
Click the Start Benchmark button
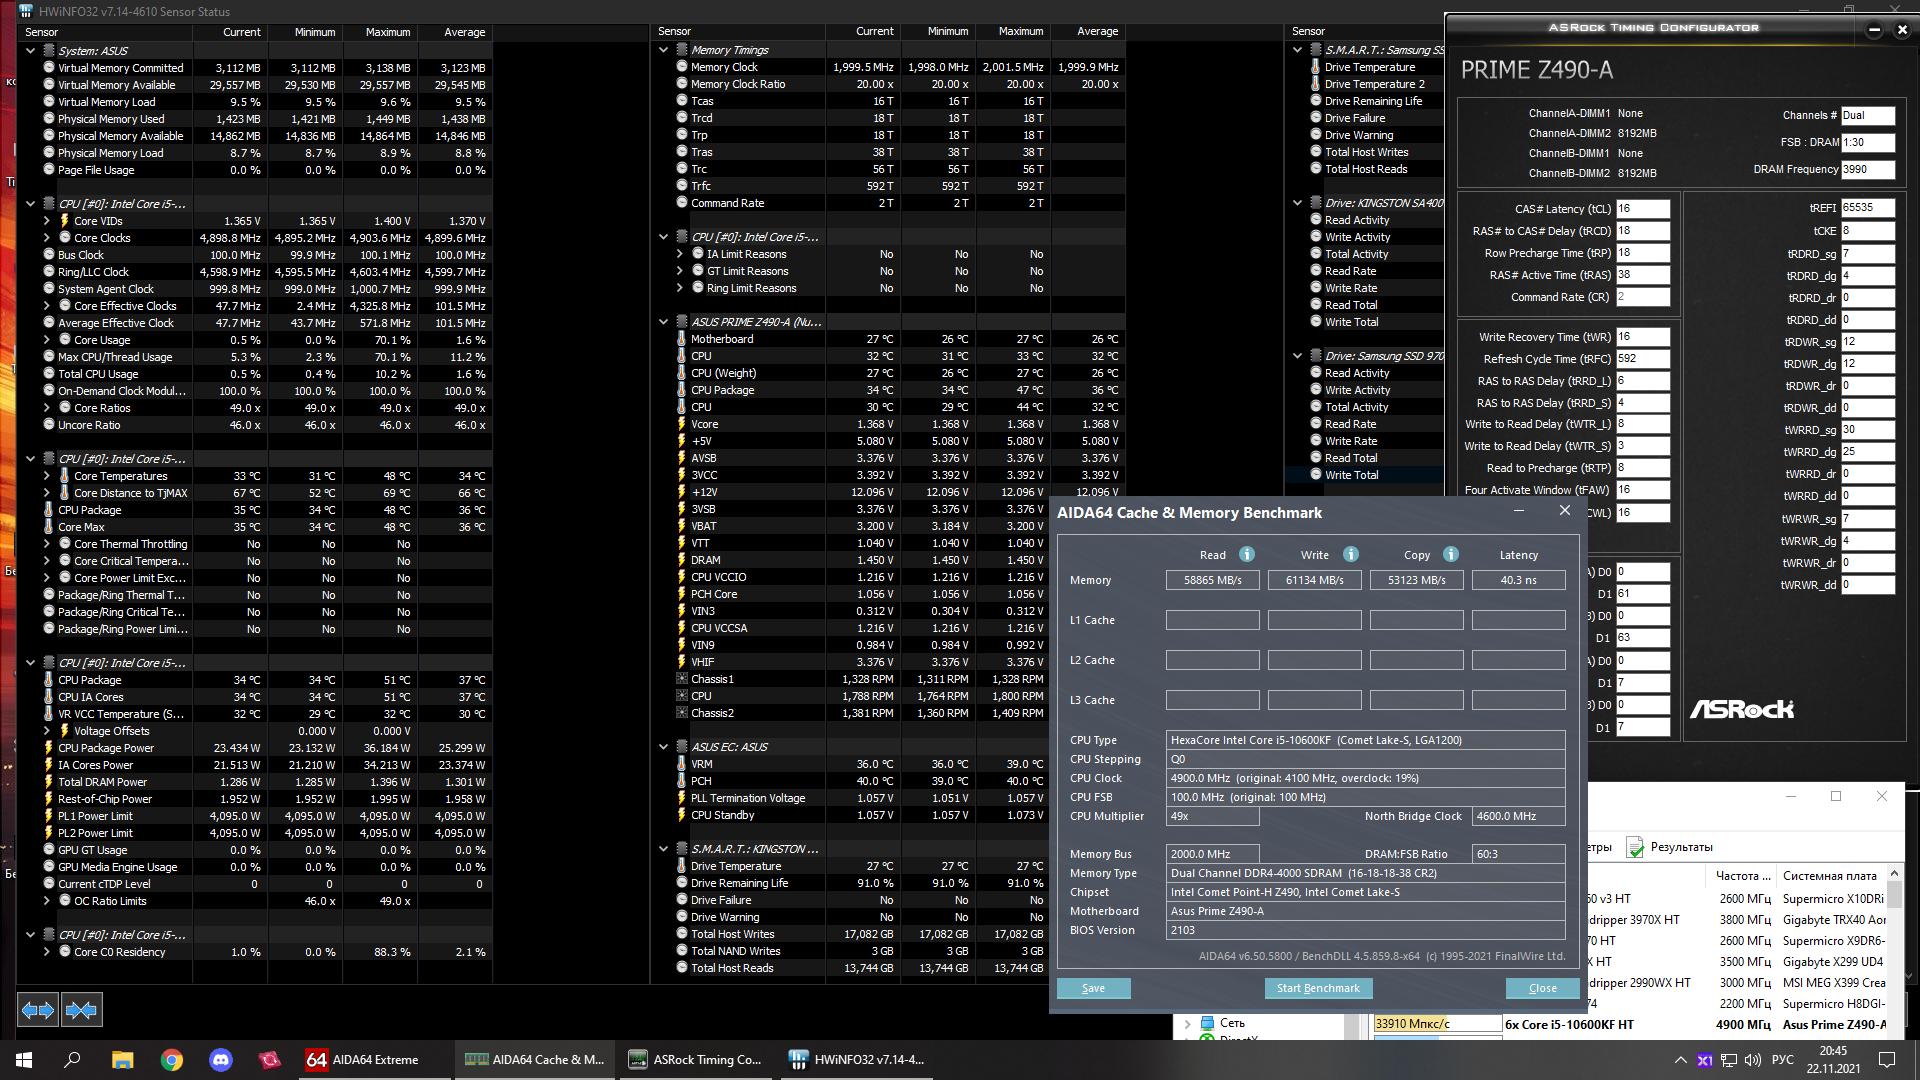click(x=1318, y=988)
